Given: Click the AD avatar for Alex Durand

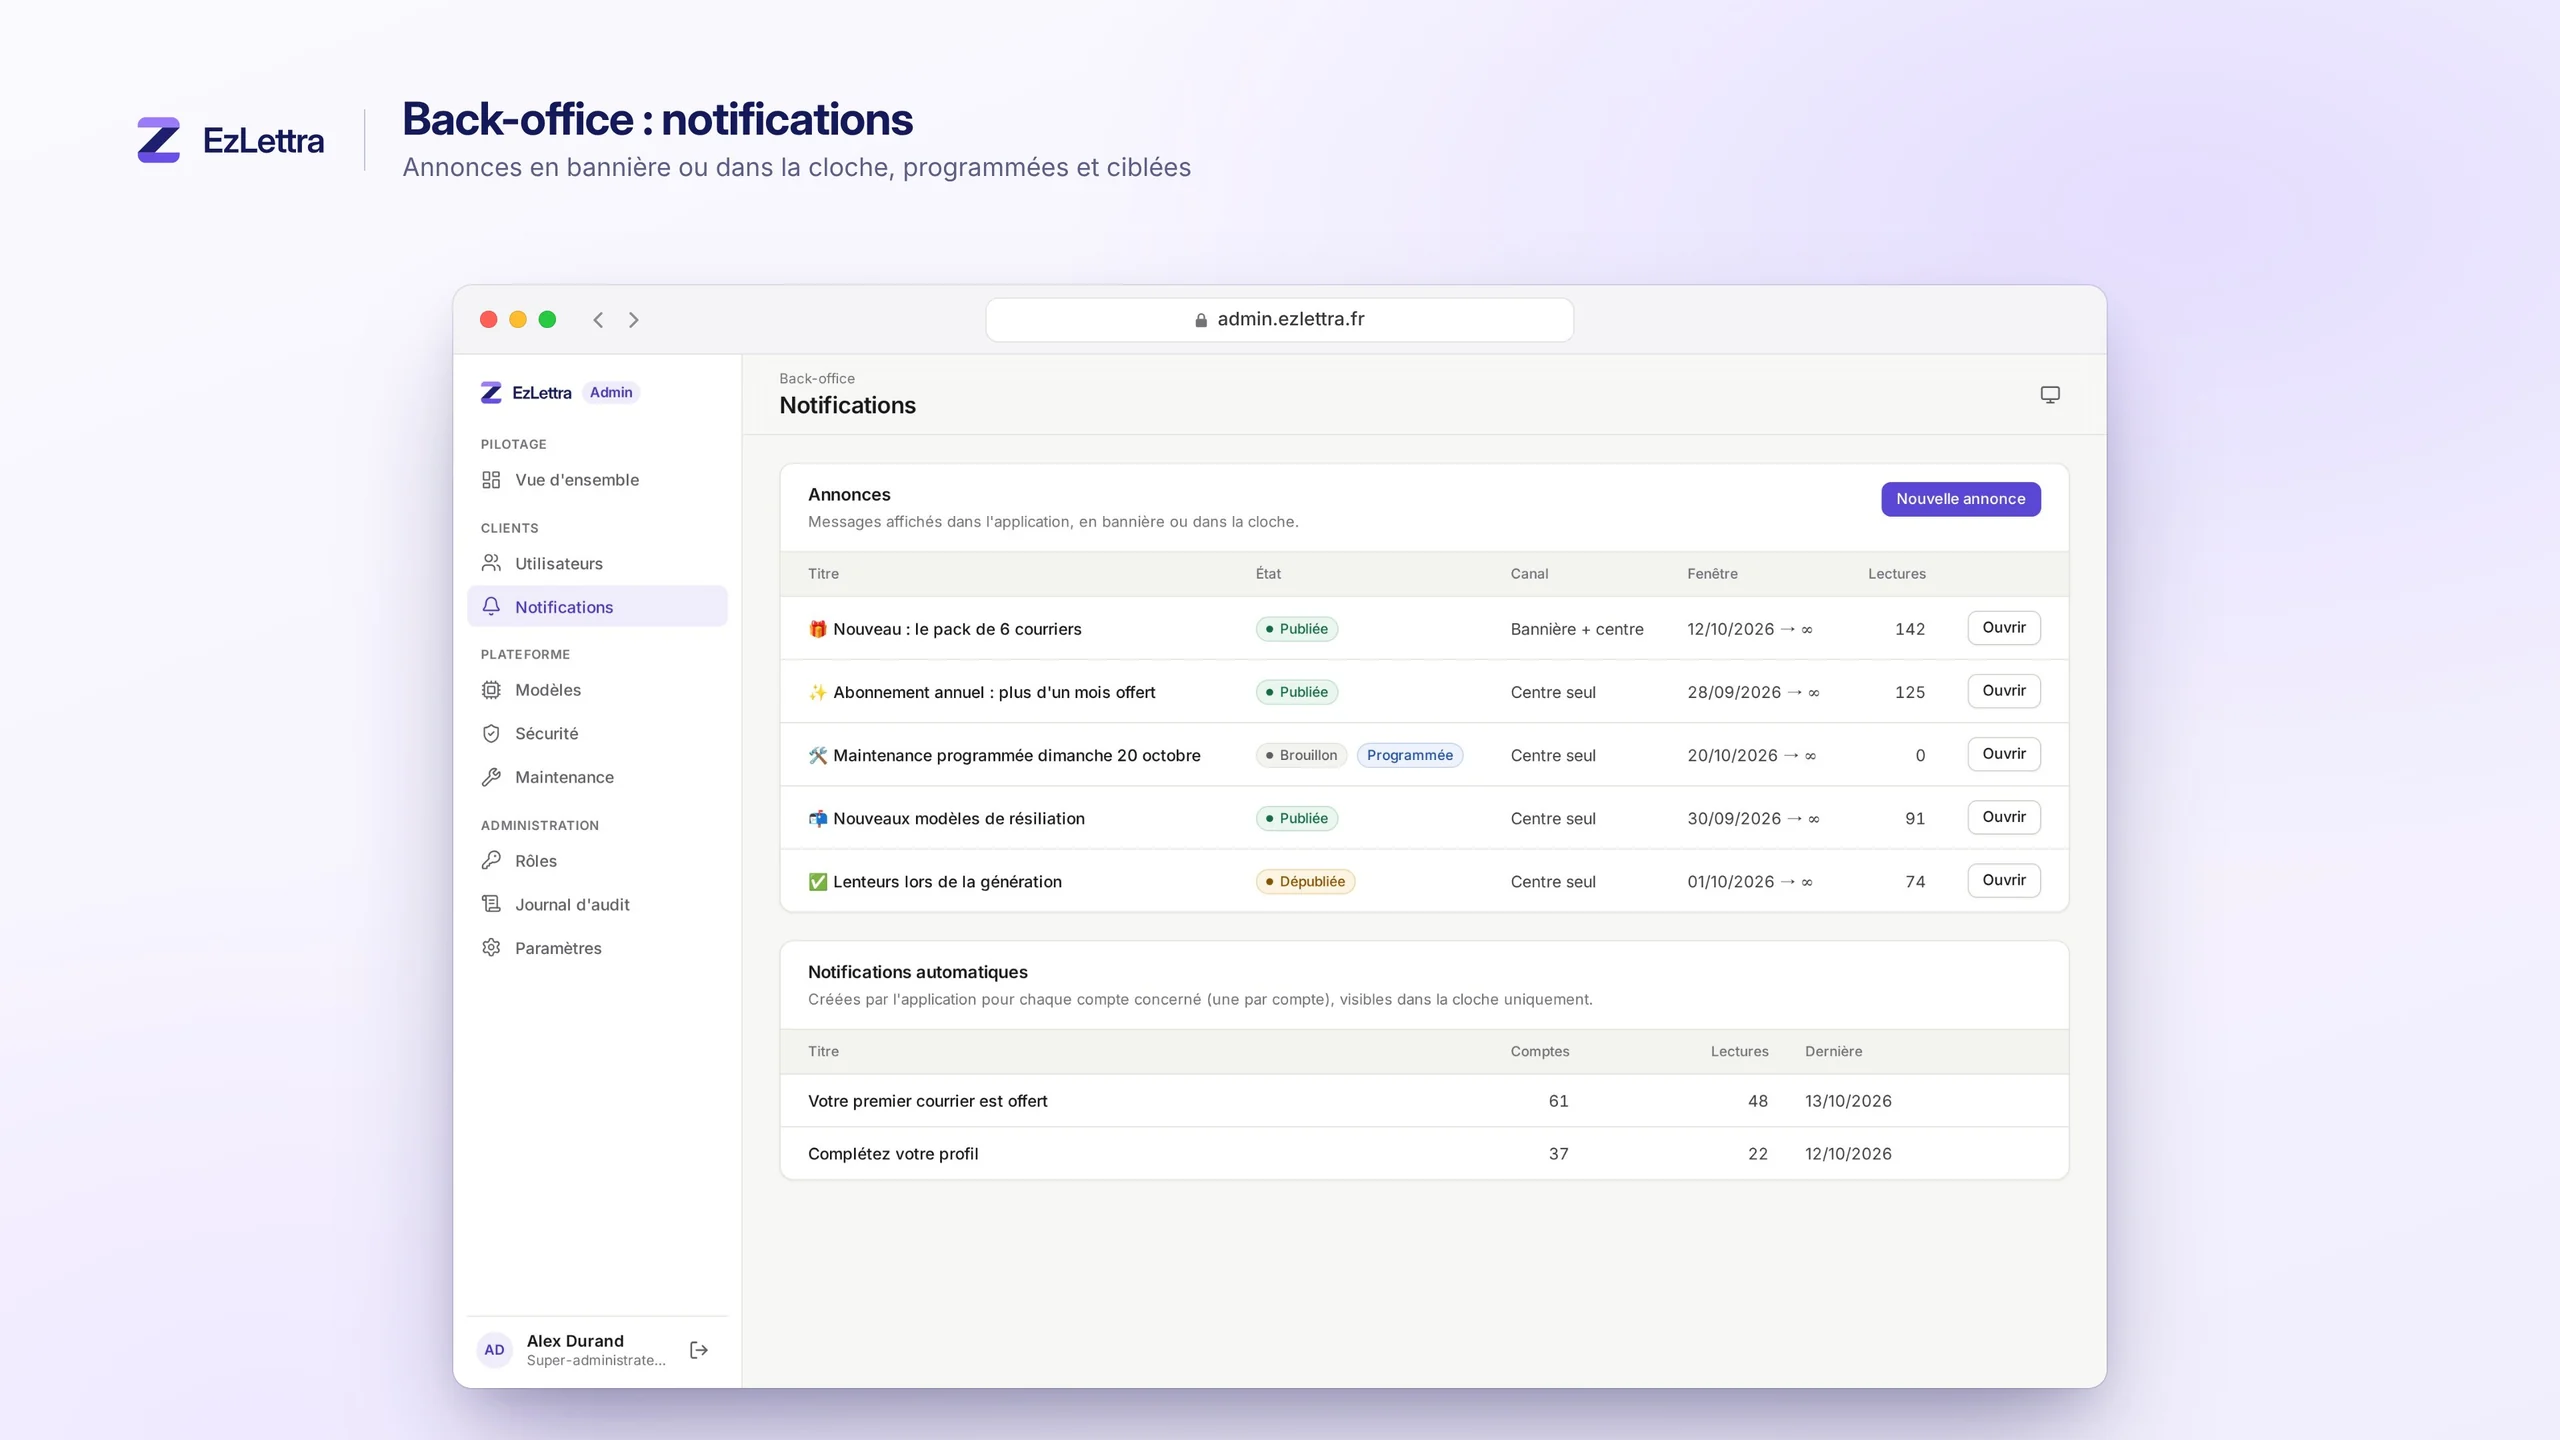Looking at the screenshot, I should coord(494,1350).
